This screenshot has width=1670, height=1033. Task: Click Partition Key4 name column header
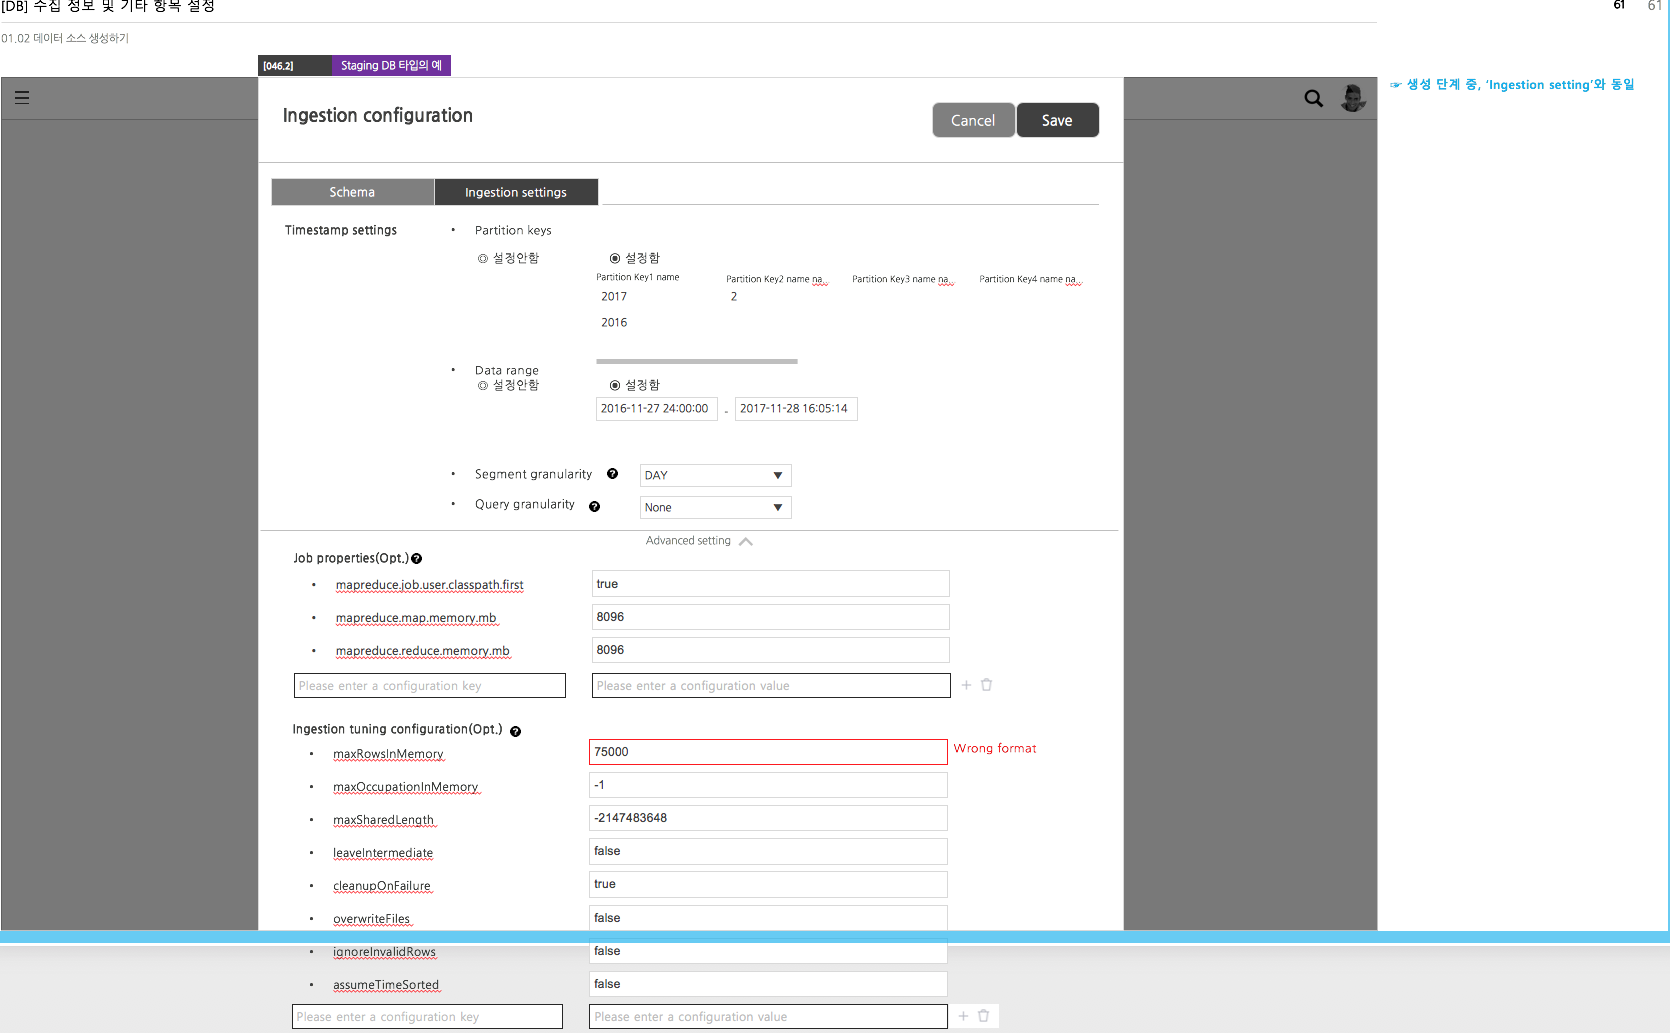click(1030, 280)
